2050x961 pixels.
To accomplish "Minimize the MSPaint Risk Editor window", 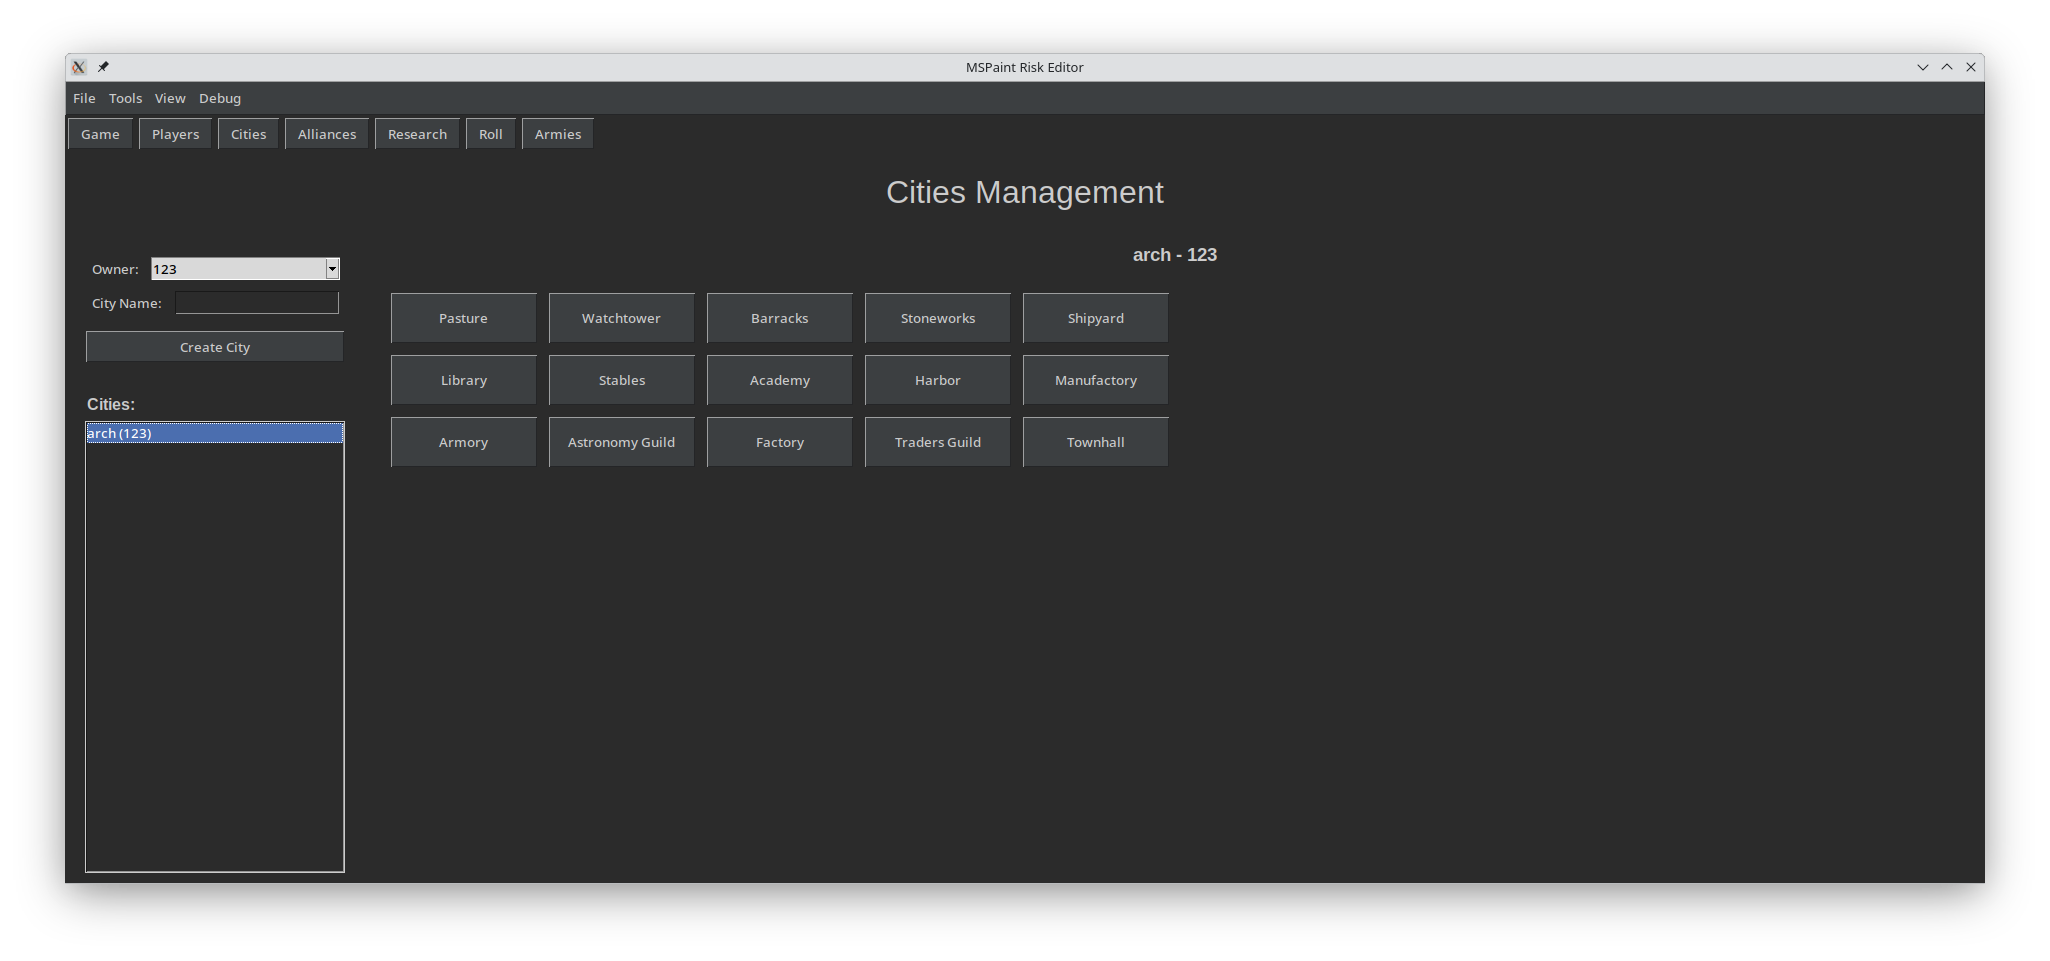I will [x=1922, y=67].
